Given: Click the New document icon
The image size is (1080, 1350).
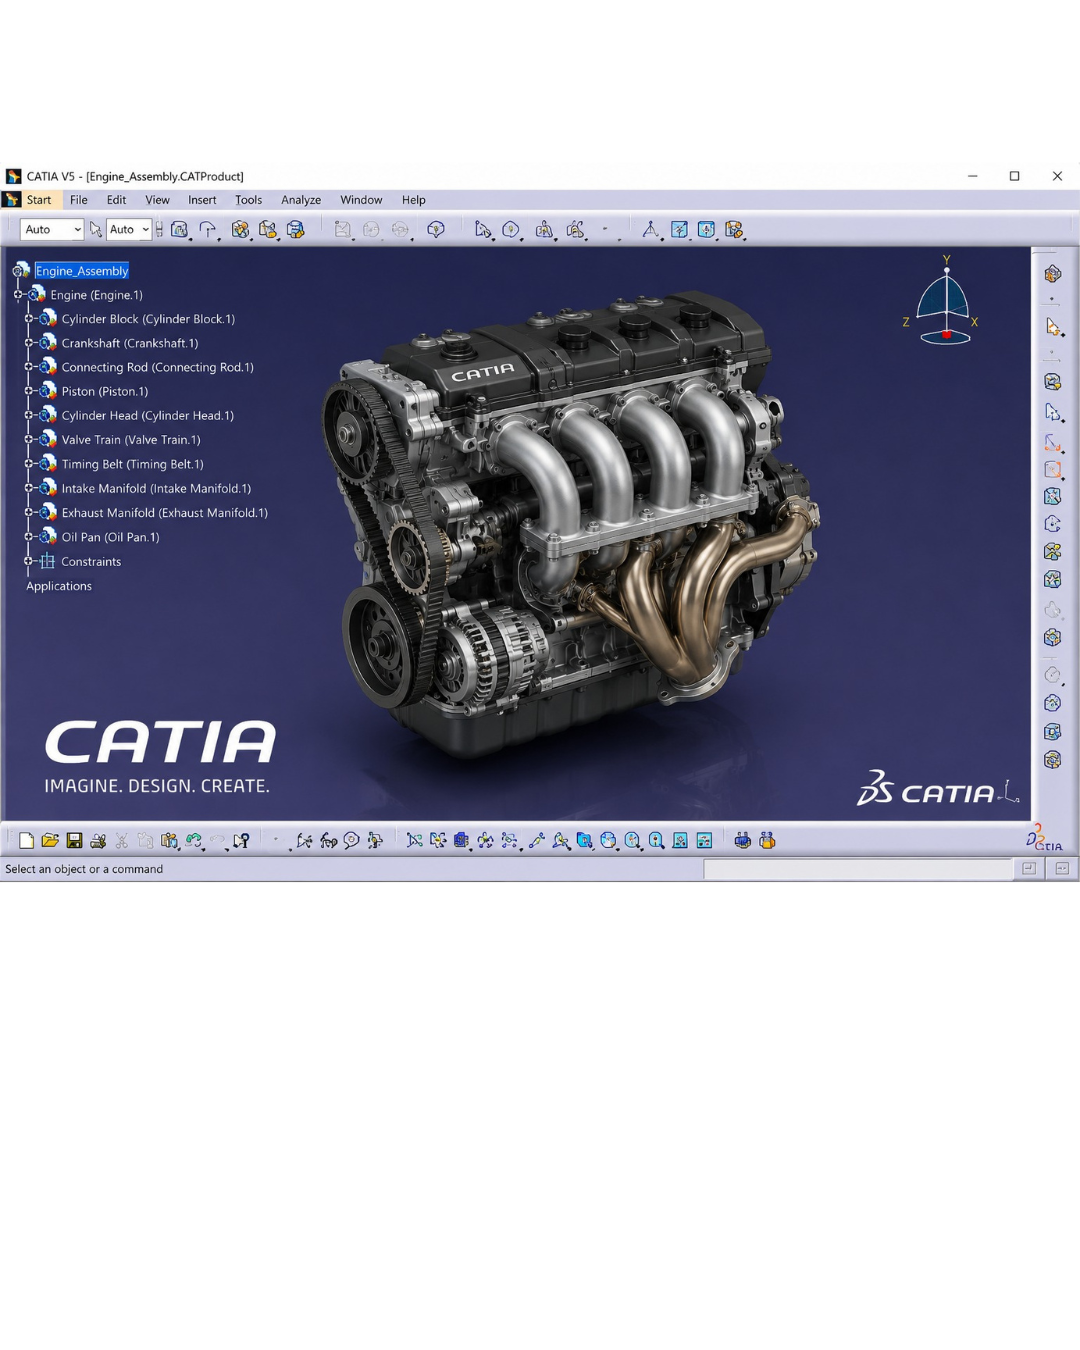Looking at the screenshot, I should coord(26,841).
